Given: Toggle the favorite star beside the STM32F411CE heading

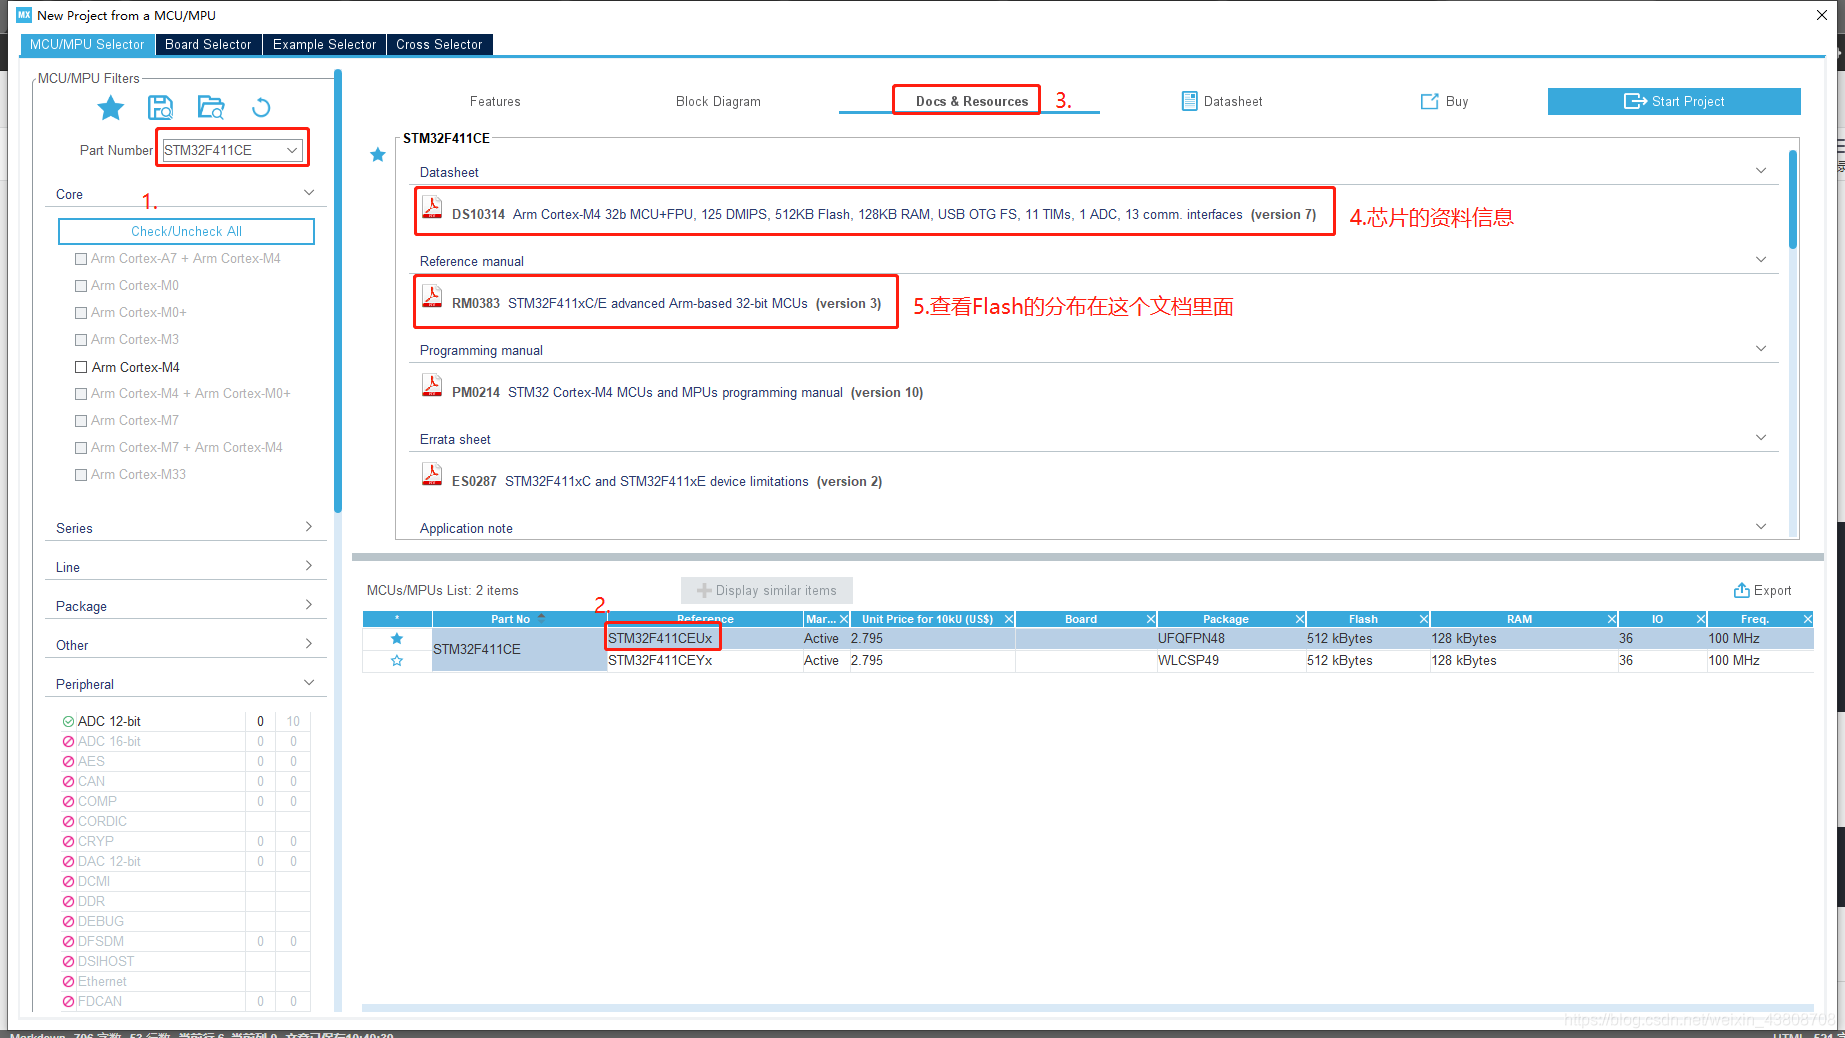Looking at the screenshot, I should point(378,154).
